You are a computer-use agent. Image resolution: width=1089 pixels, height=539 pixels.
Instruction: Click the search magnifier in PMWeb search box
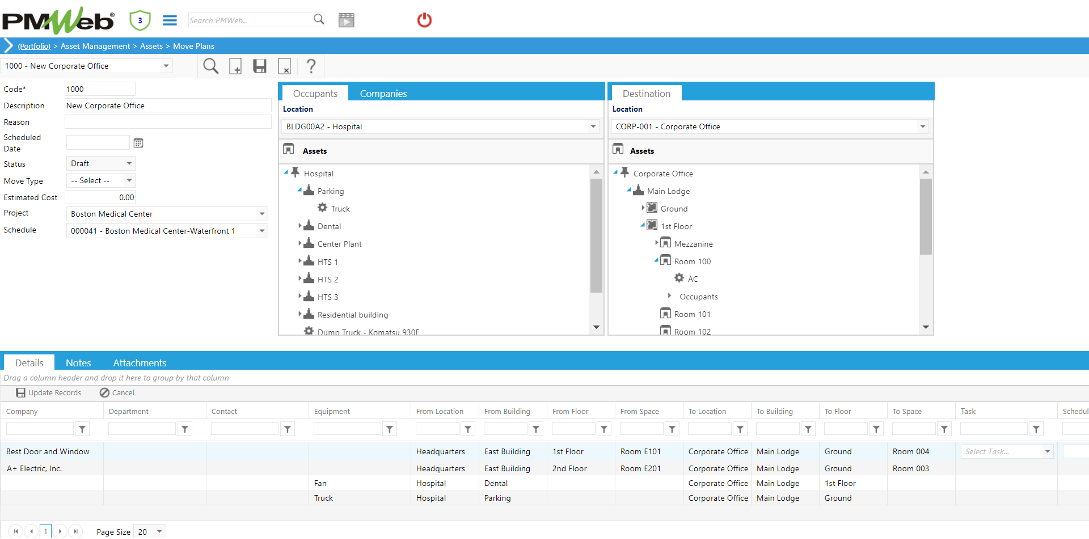319,19
